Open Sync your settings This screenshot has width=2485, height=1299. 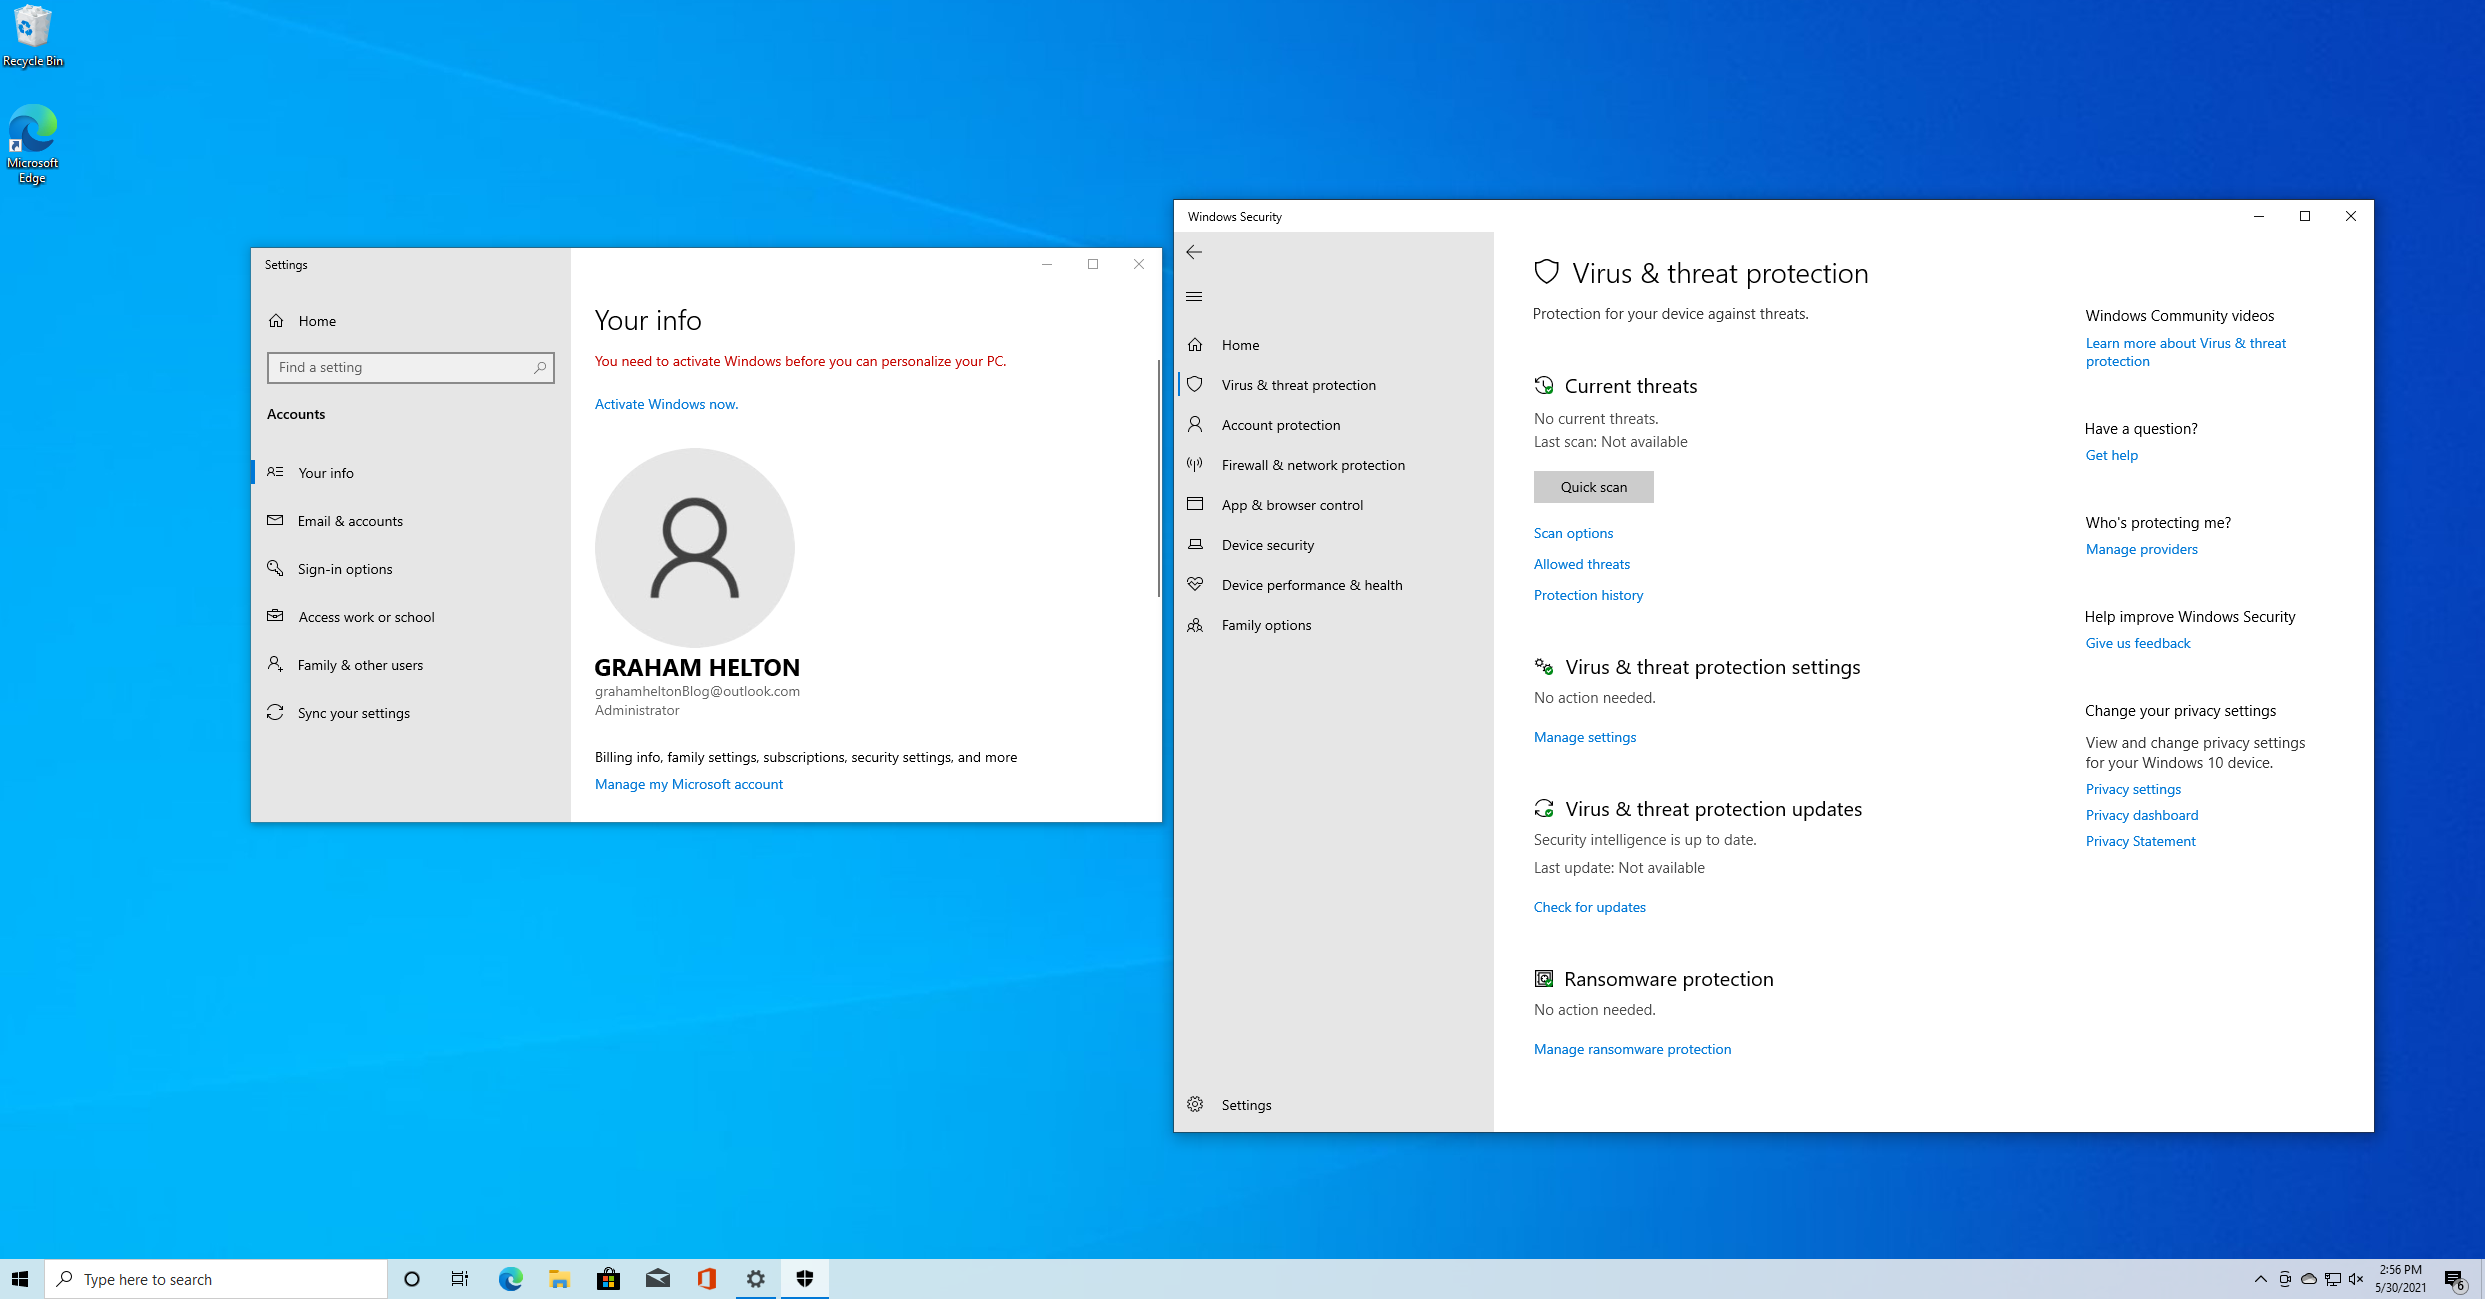pos(410,713)
